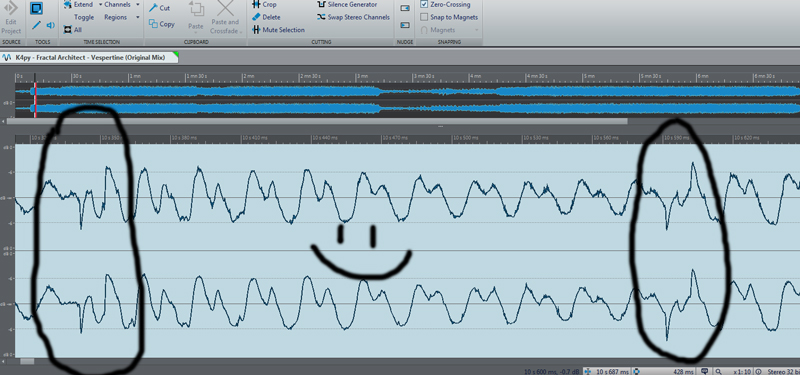Select the time selection tool icon
Screen dimensions: 800x375
point(37,8)
